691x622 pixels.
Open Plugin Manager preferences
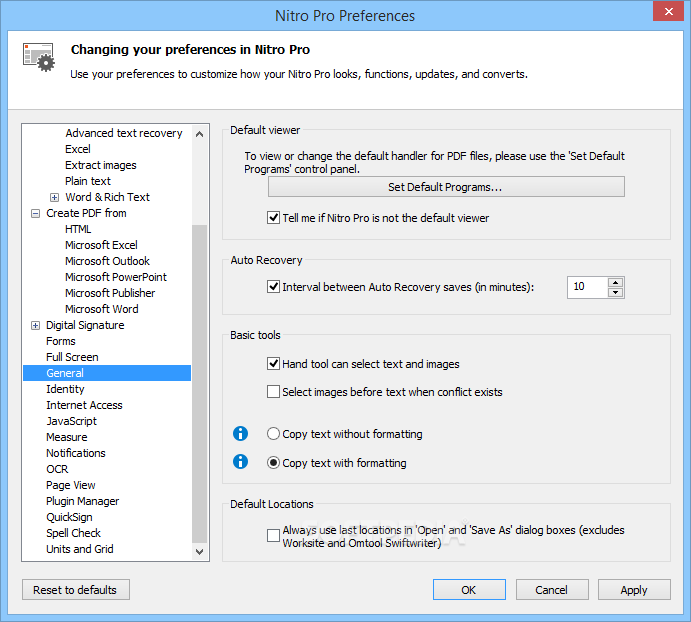[82, 501]
